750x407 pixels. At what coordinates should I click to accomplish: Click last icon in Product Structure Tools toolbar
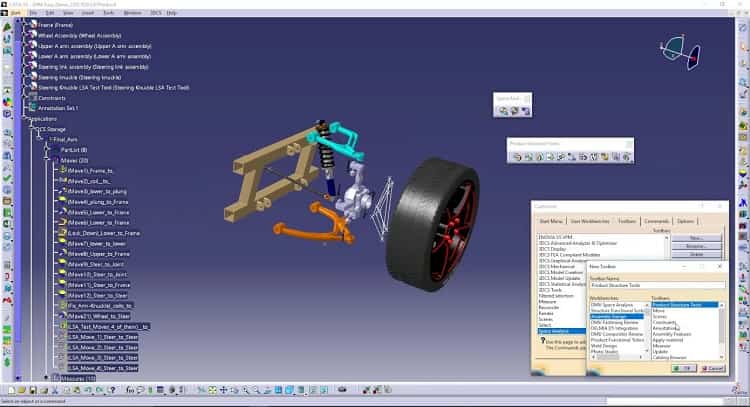coord(626,157)
